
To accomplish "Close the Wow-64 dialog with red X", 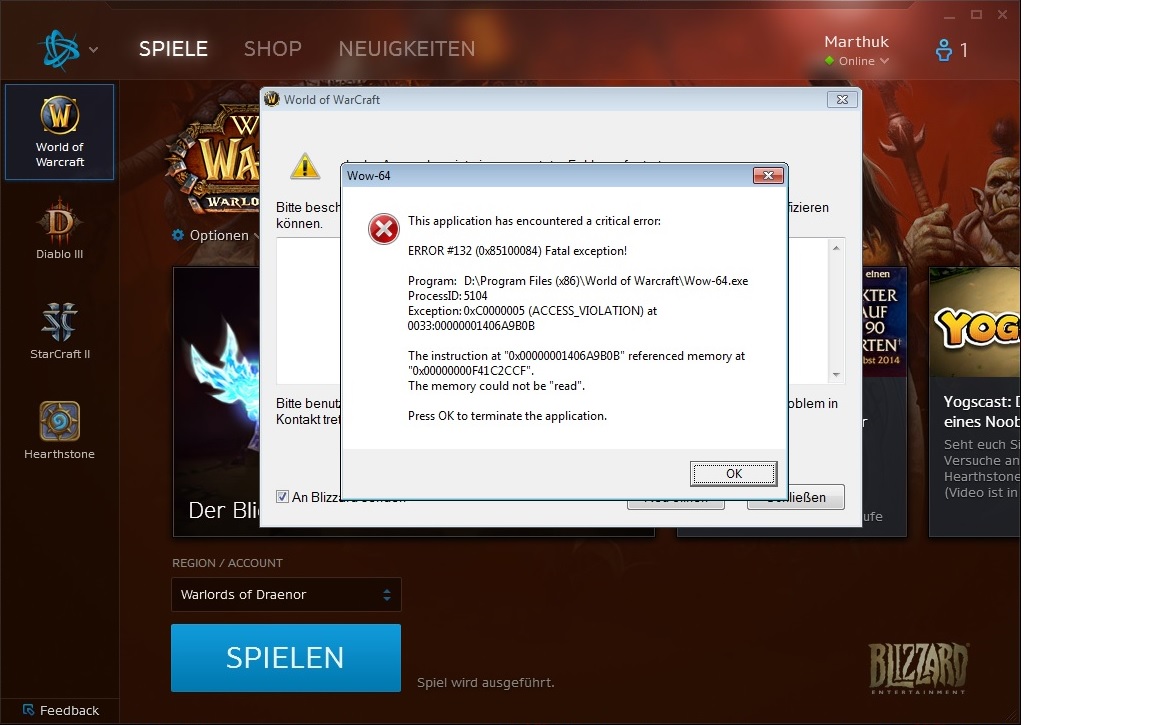I will 768,176.
